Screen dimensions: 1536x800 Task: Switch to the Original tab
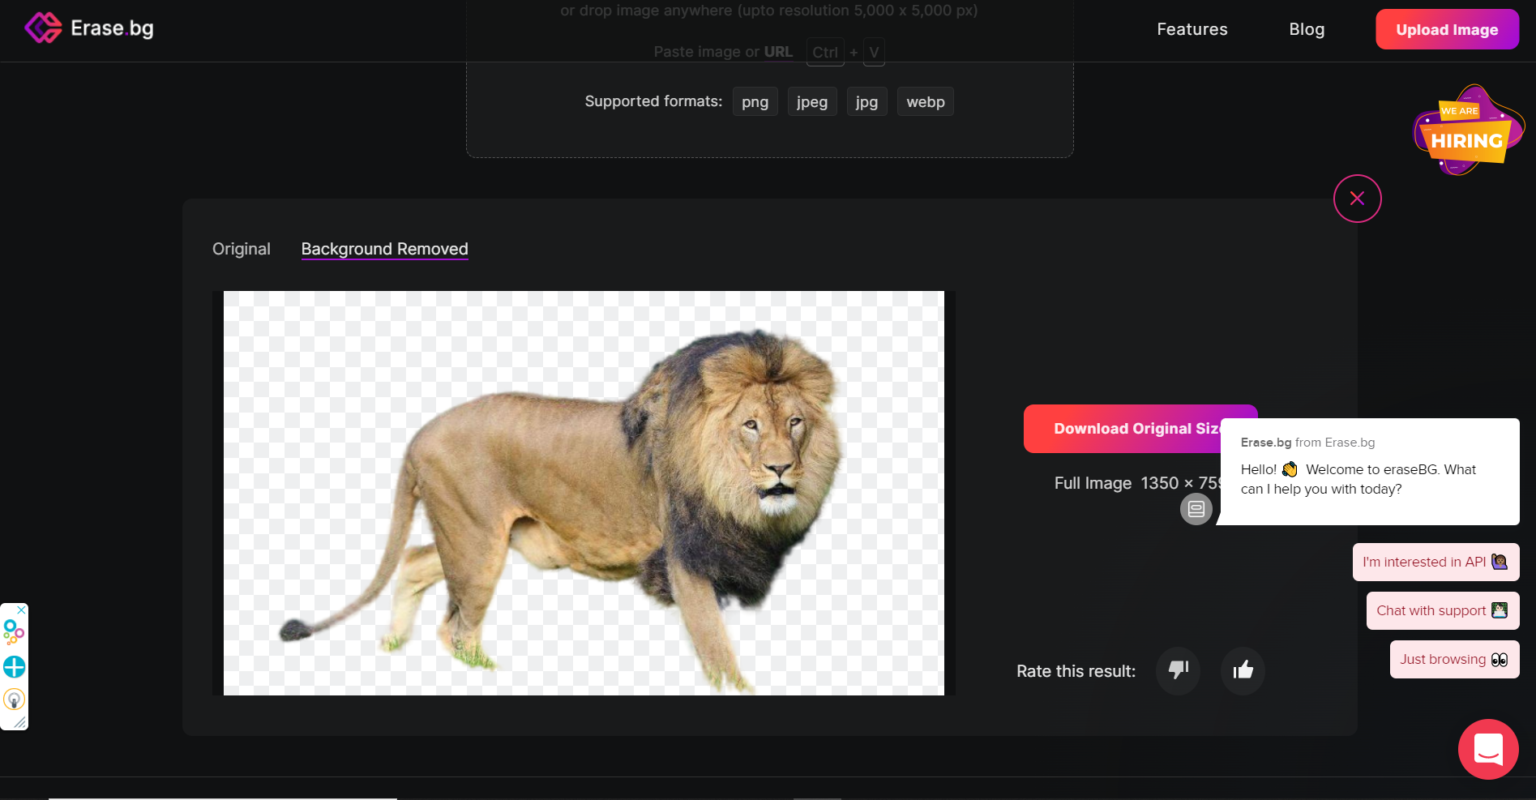tap(241, 249)
